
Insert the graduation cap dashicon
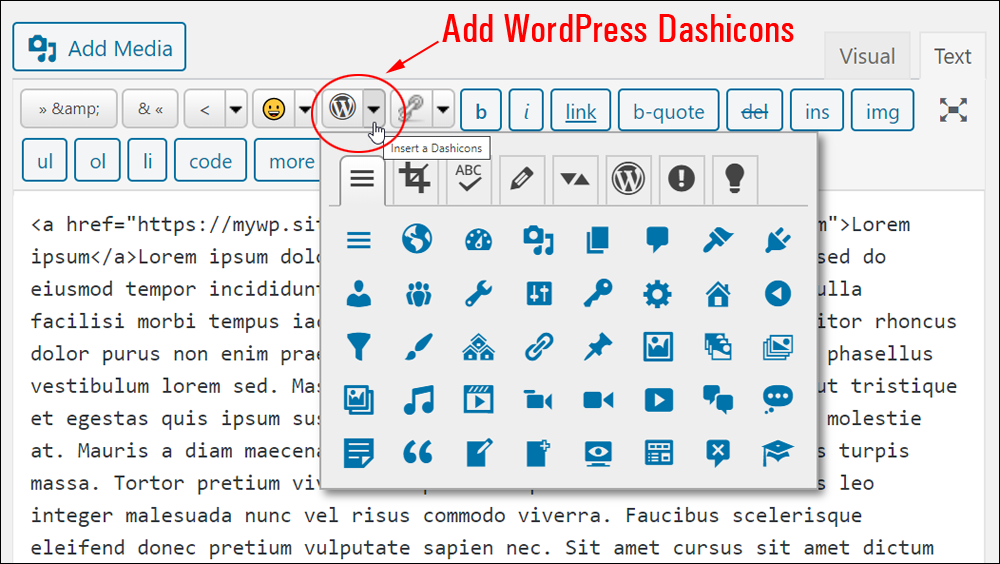point(777,454)
